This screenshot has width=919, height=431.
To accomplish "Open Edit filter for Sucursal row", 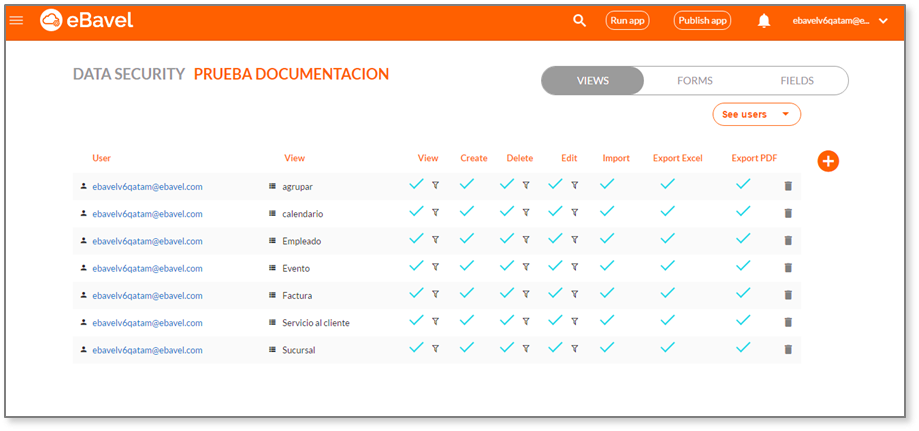I will (x=574, y=348).
